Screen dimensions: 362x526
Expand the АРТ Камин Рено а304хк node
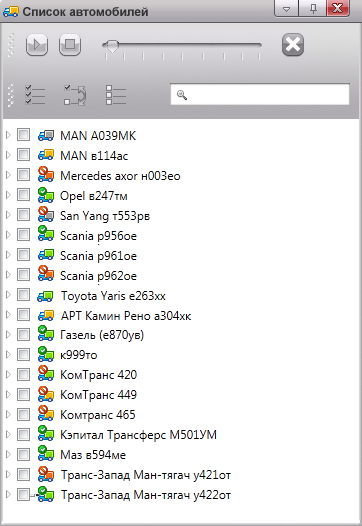[8, 315]
